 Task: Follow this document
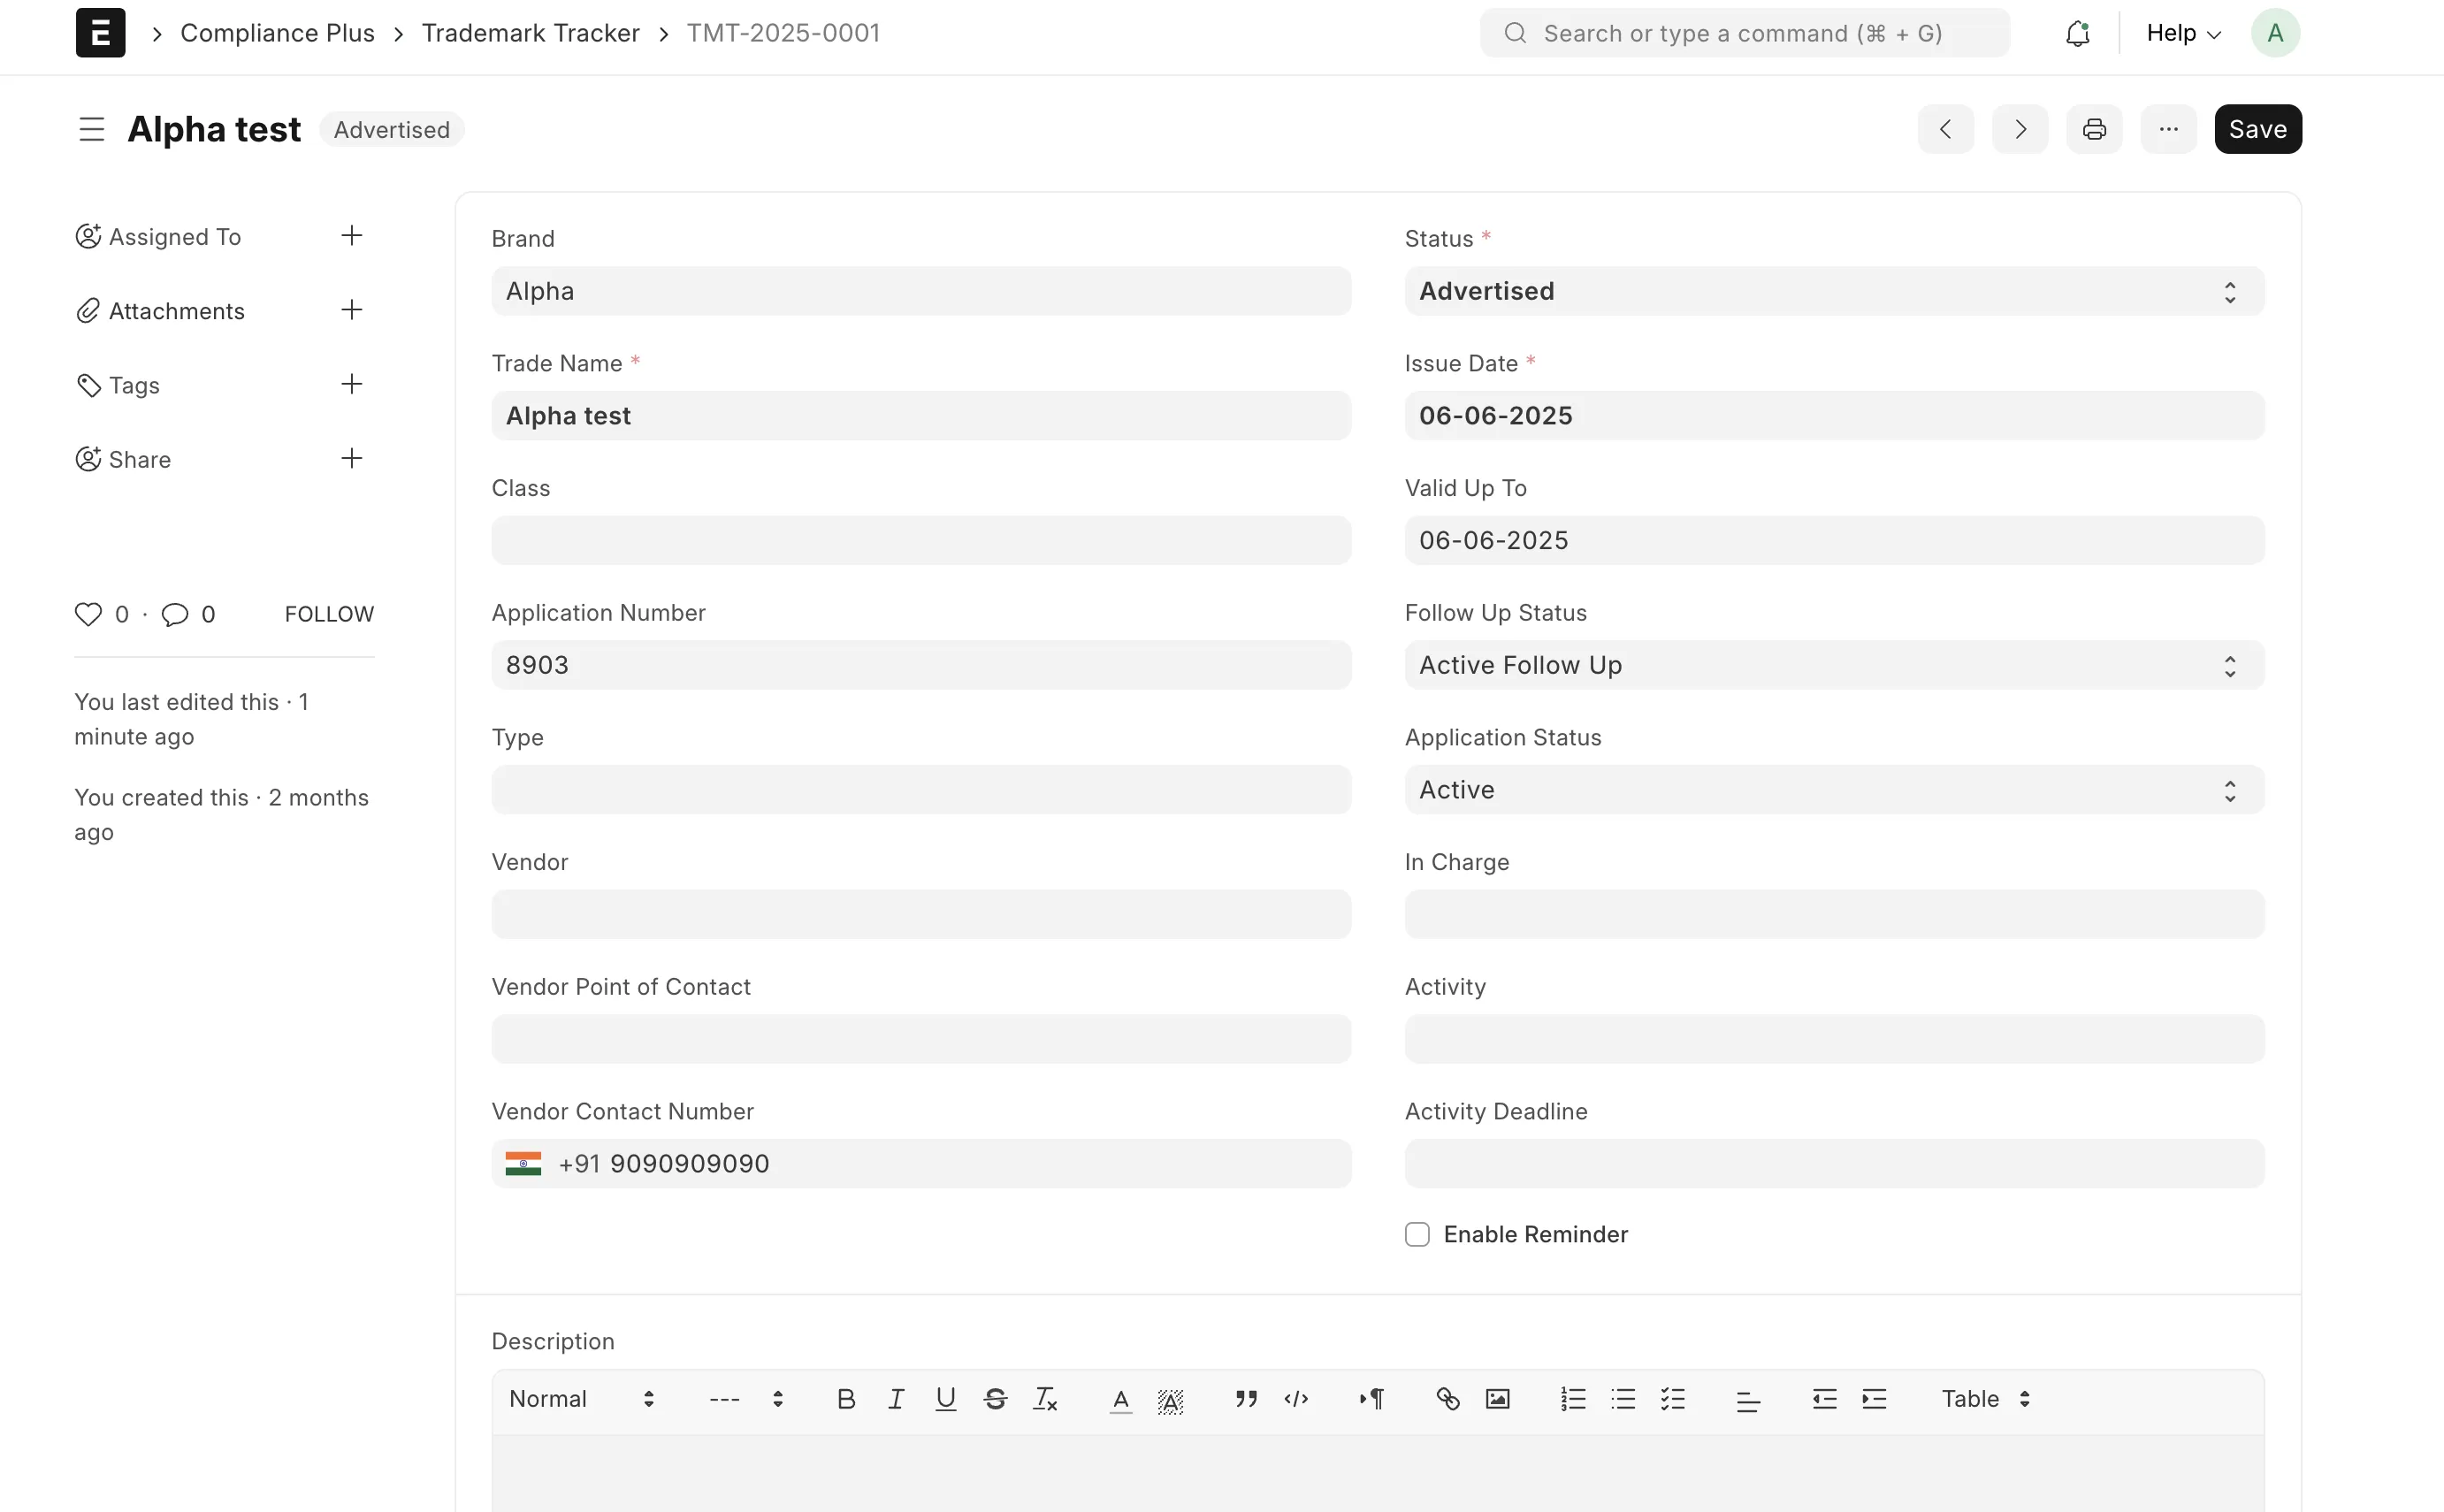pyautogui.click(x=329, y=614)
